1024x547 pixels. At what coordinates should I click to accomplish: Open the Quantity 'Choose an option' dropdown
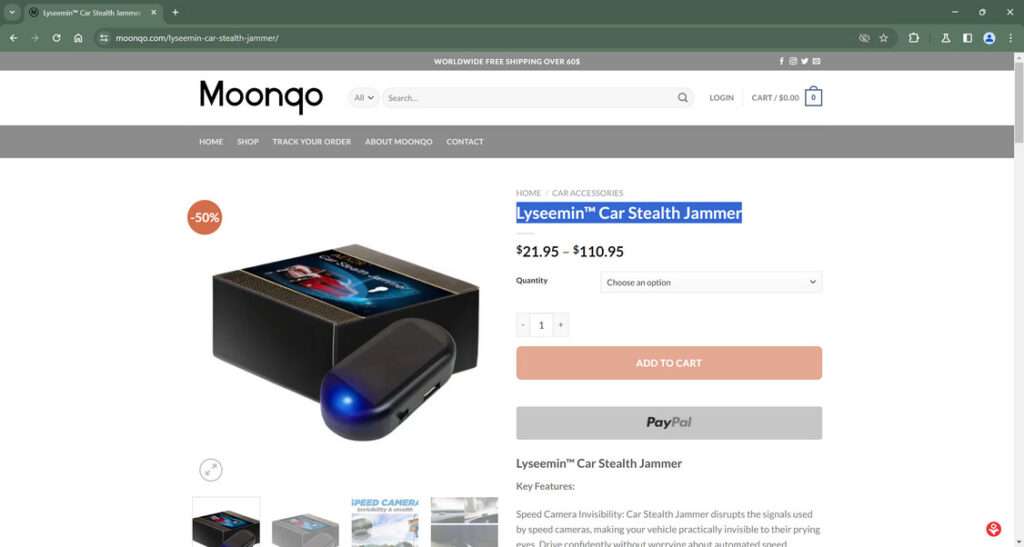[x=711, y=282]
